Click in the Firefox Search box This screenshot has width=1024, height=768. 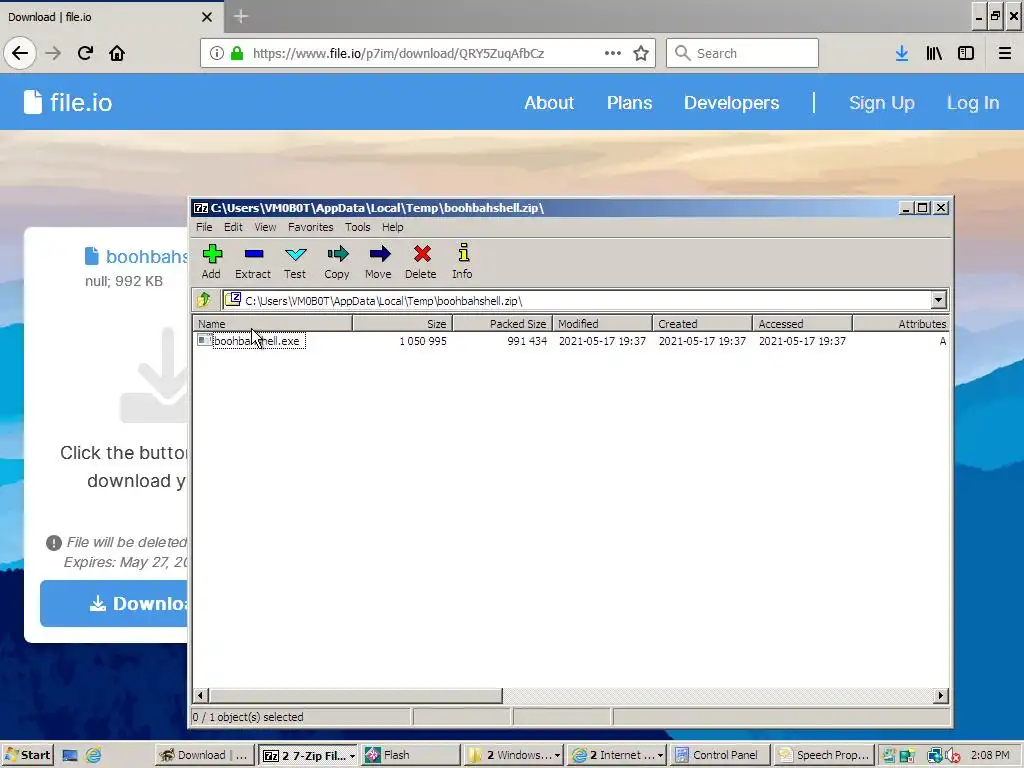742,53
